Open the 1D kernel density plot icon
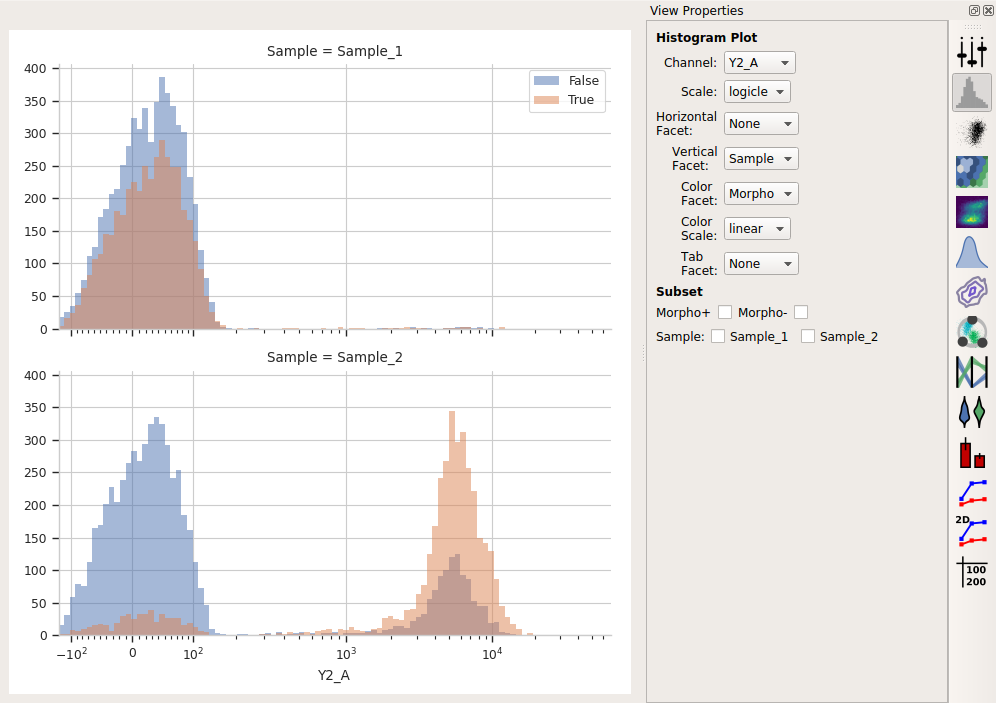The height and width of the screenshot is (703, 996). click(x=971, y=251)
